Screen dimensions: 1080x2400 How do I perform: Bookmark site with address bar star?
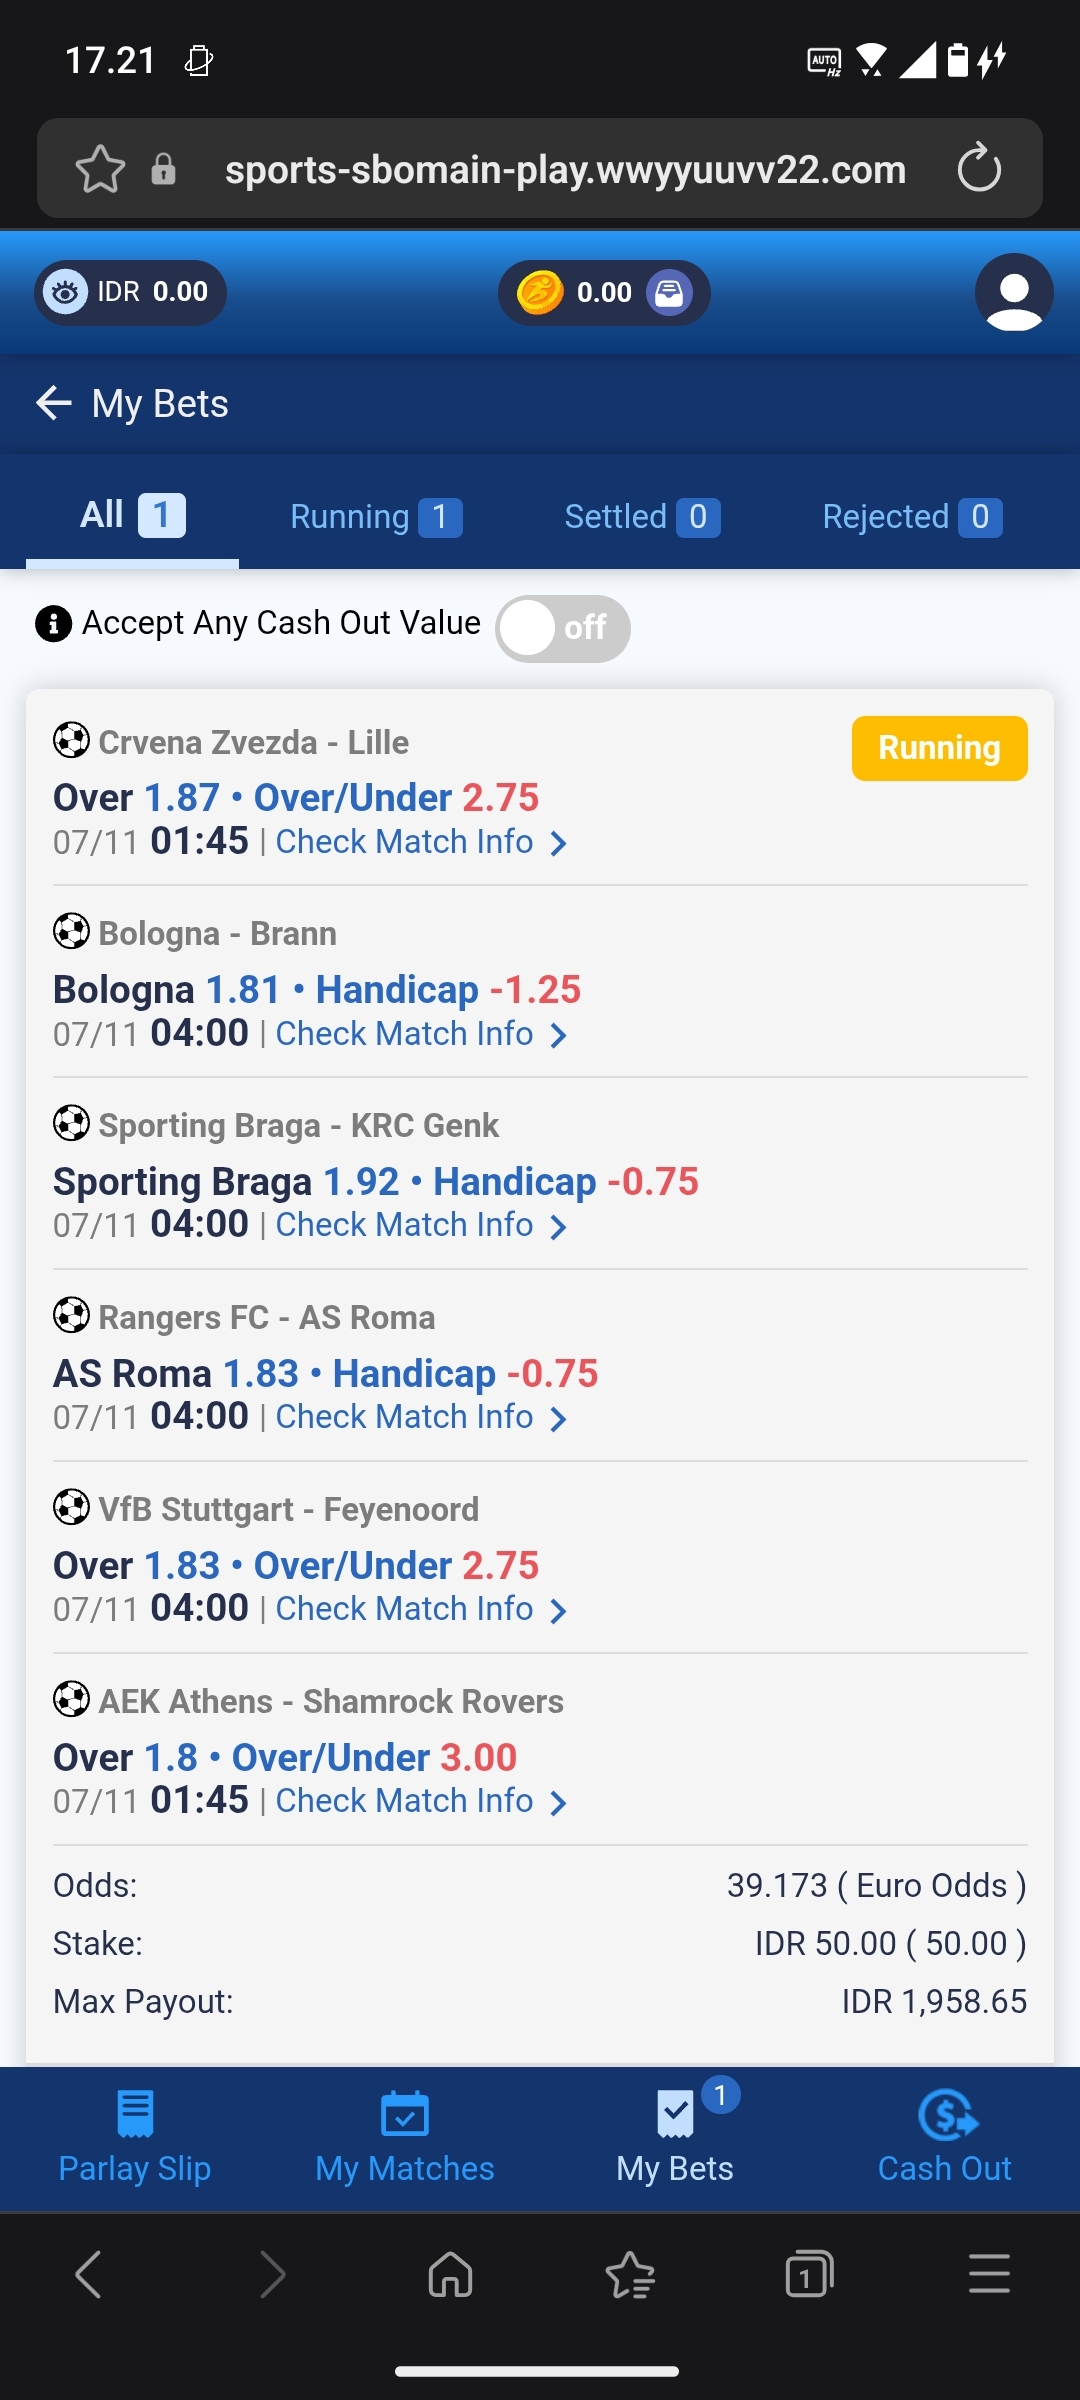tap(100, 169)
